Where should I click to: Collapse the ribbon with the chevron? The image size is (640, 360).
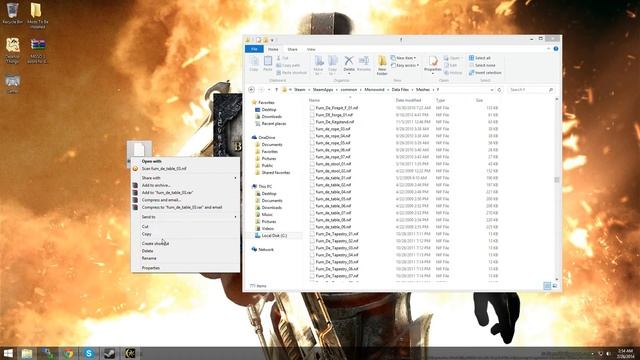coord(548,49)
